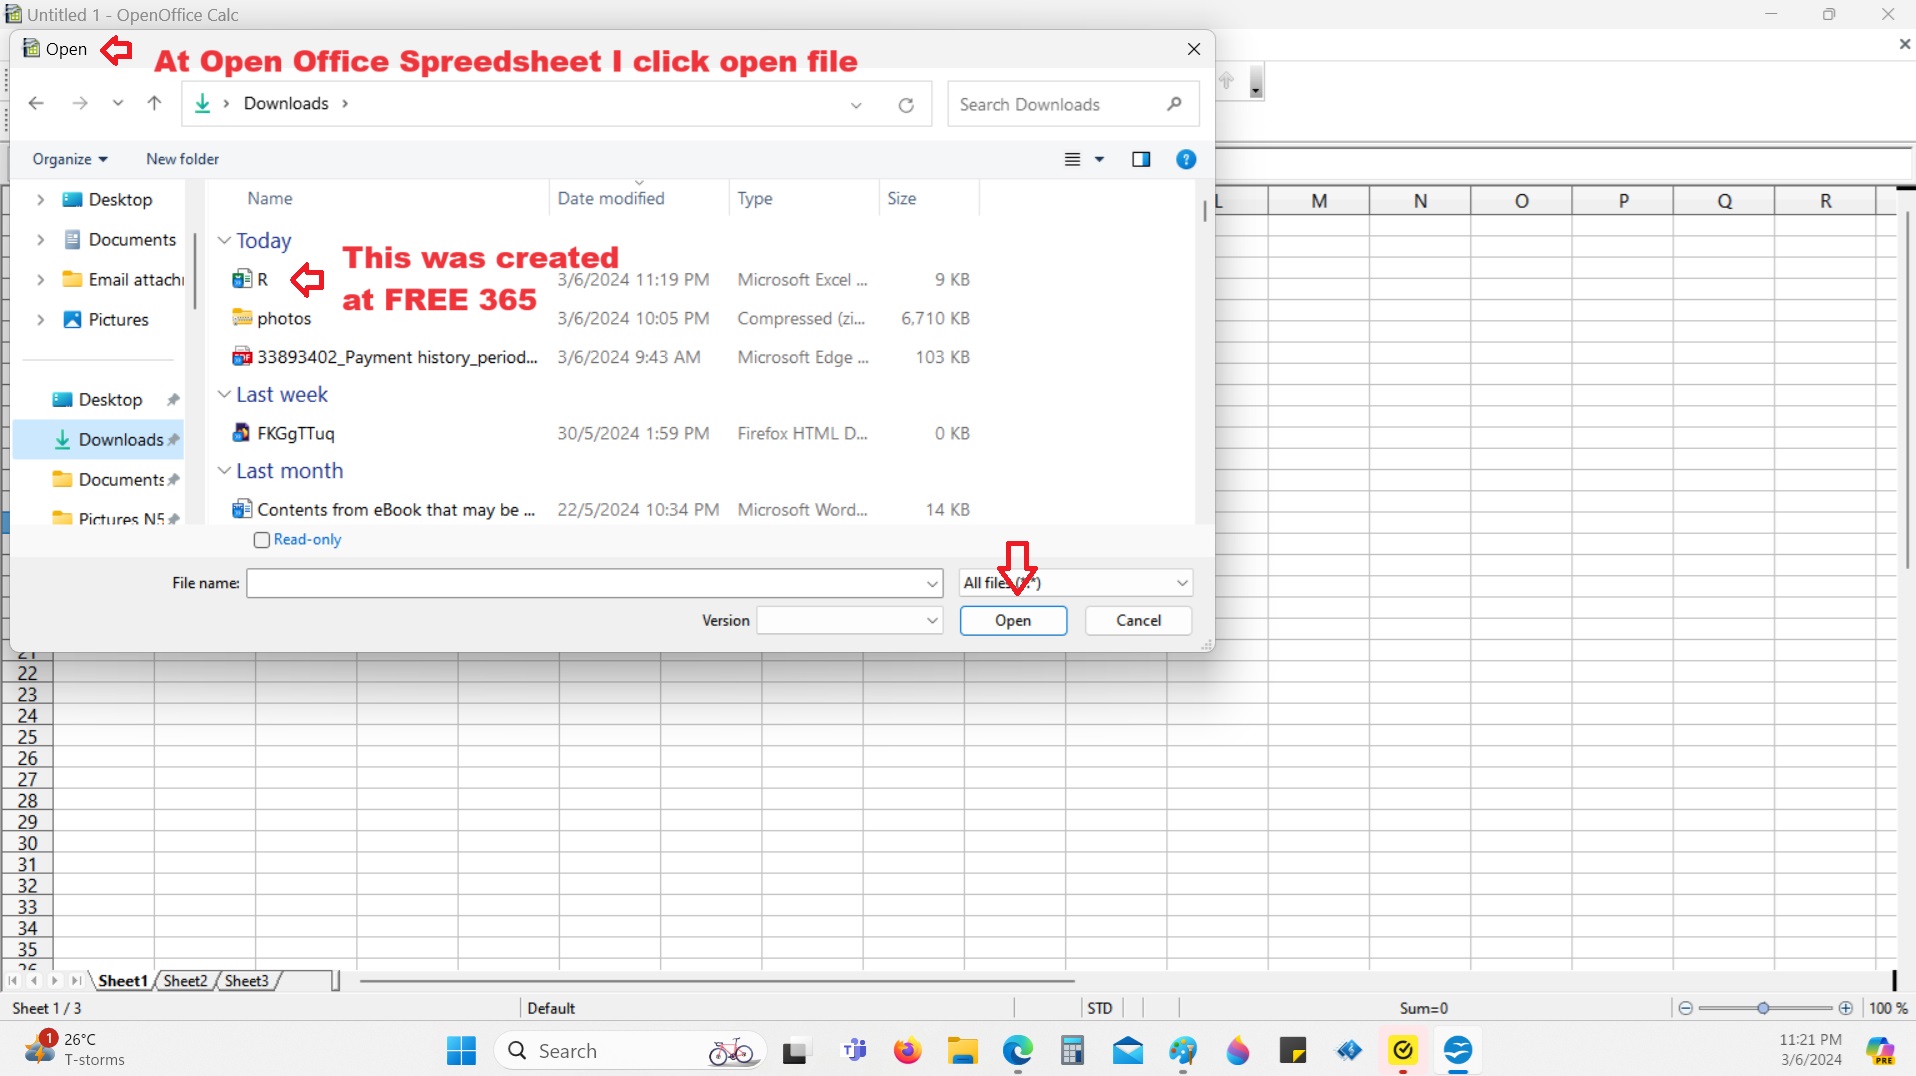Click the zoom in plus icon in status bar
This screenshot has width=1916, height=1076.
point(1846,1008)
